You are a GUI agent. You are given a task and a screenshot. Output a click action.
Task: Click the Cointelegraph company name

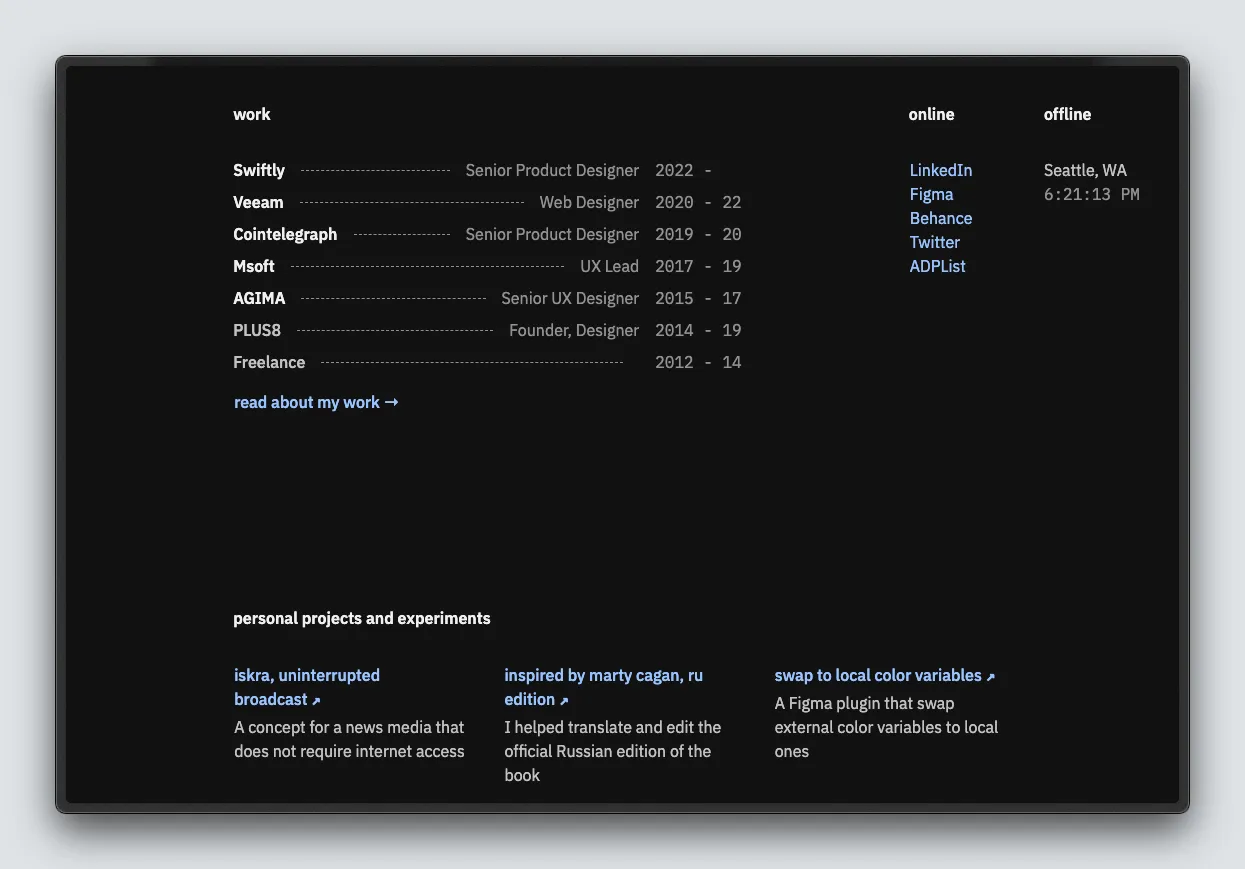pyautogui.click(x=285, y=234)
